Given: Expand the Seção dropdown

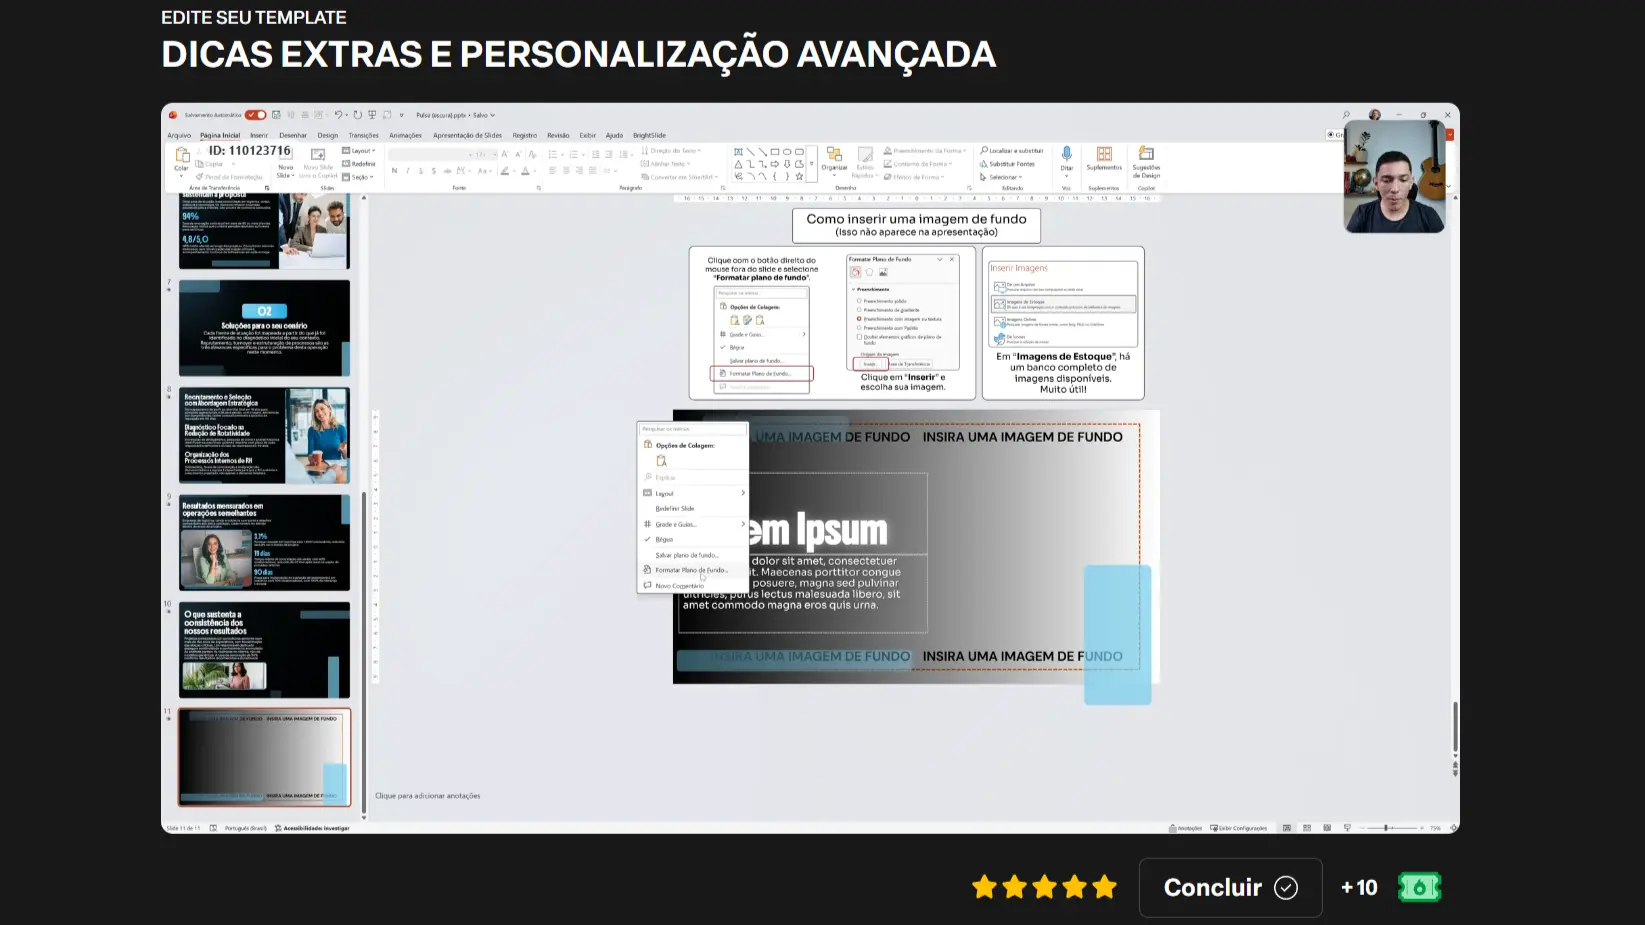Looking at the screenshot, I should coord(358,177).
